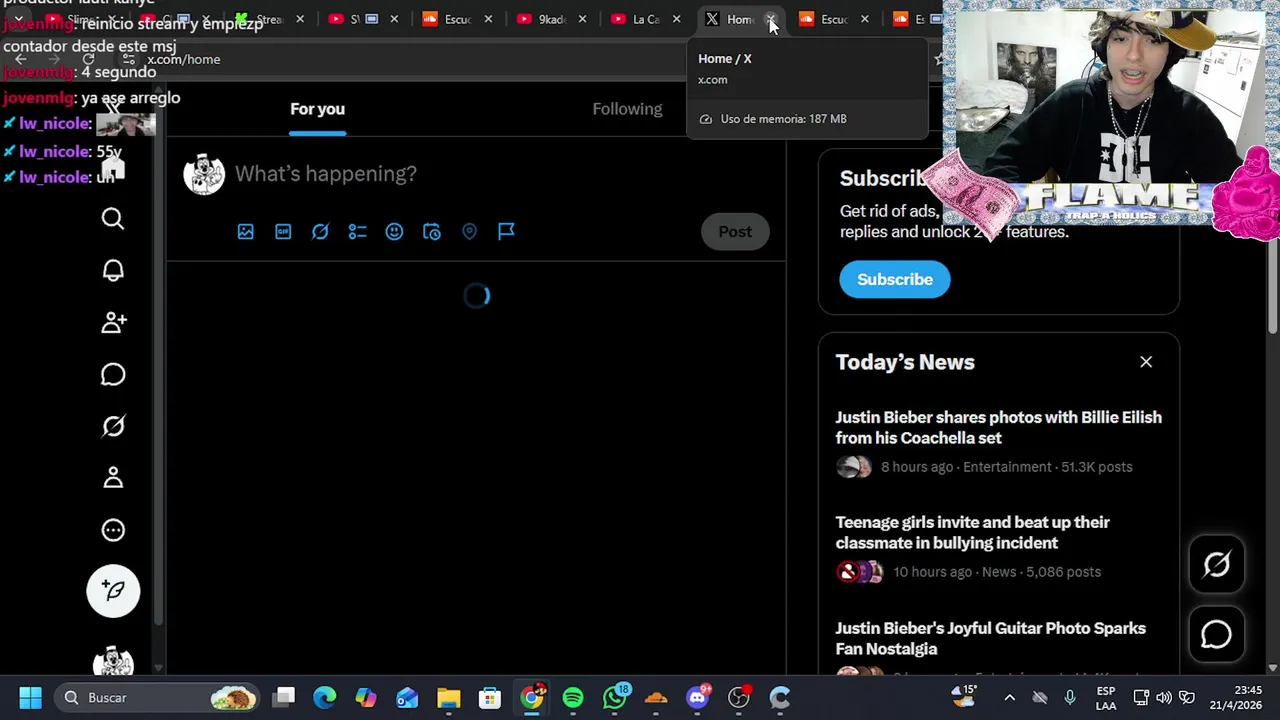Open the Search icon in X sidebar
Image resolution: width=1280 pixels, height=720 pixels.
point(113,219)
